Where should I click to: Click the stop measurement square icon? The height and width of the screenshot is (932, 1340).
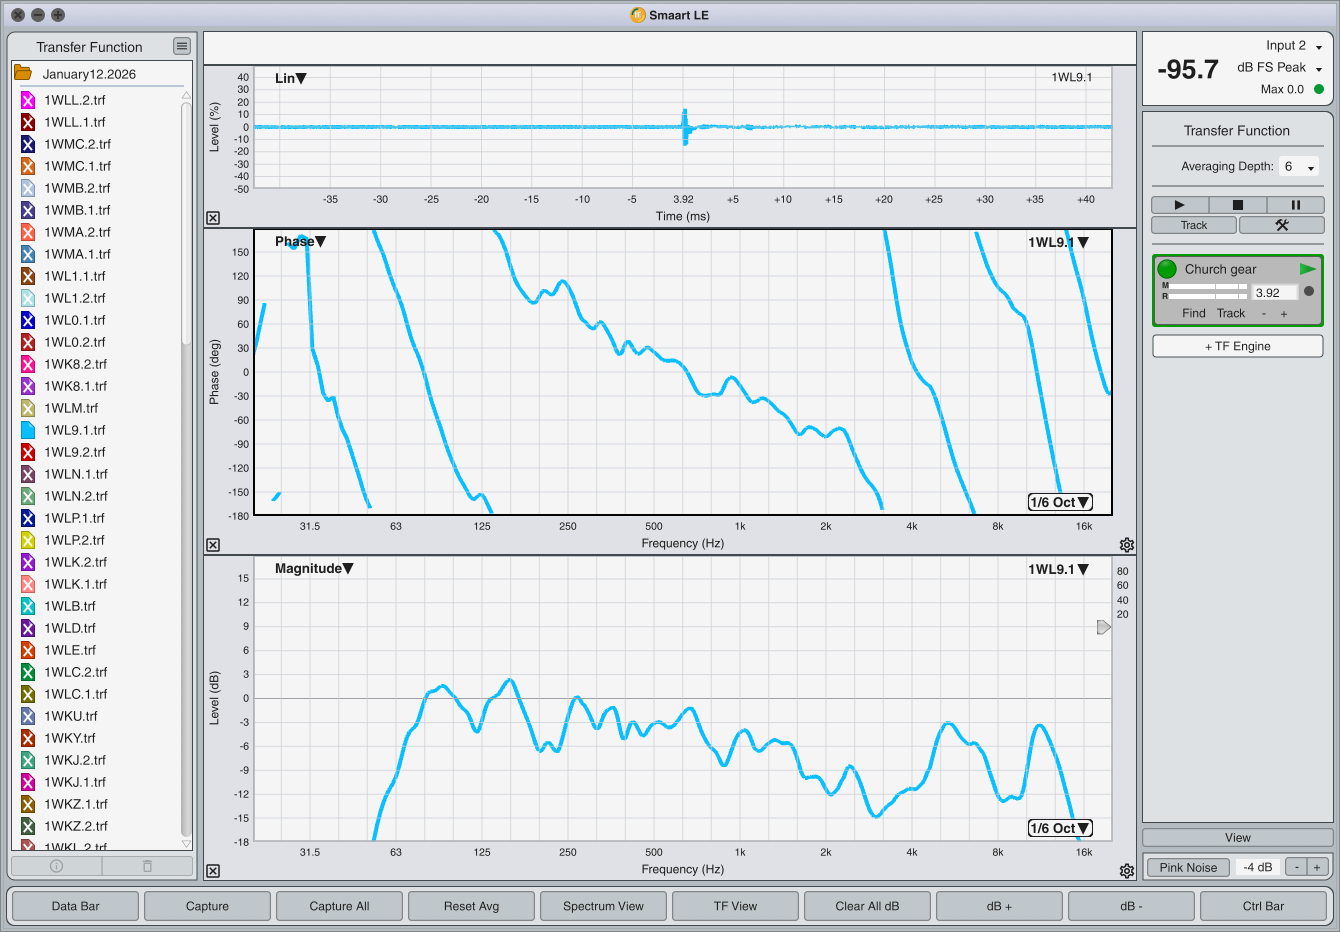point(1237,205)
